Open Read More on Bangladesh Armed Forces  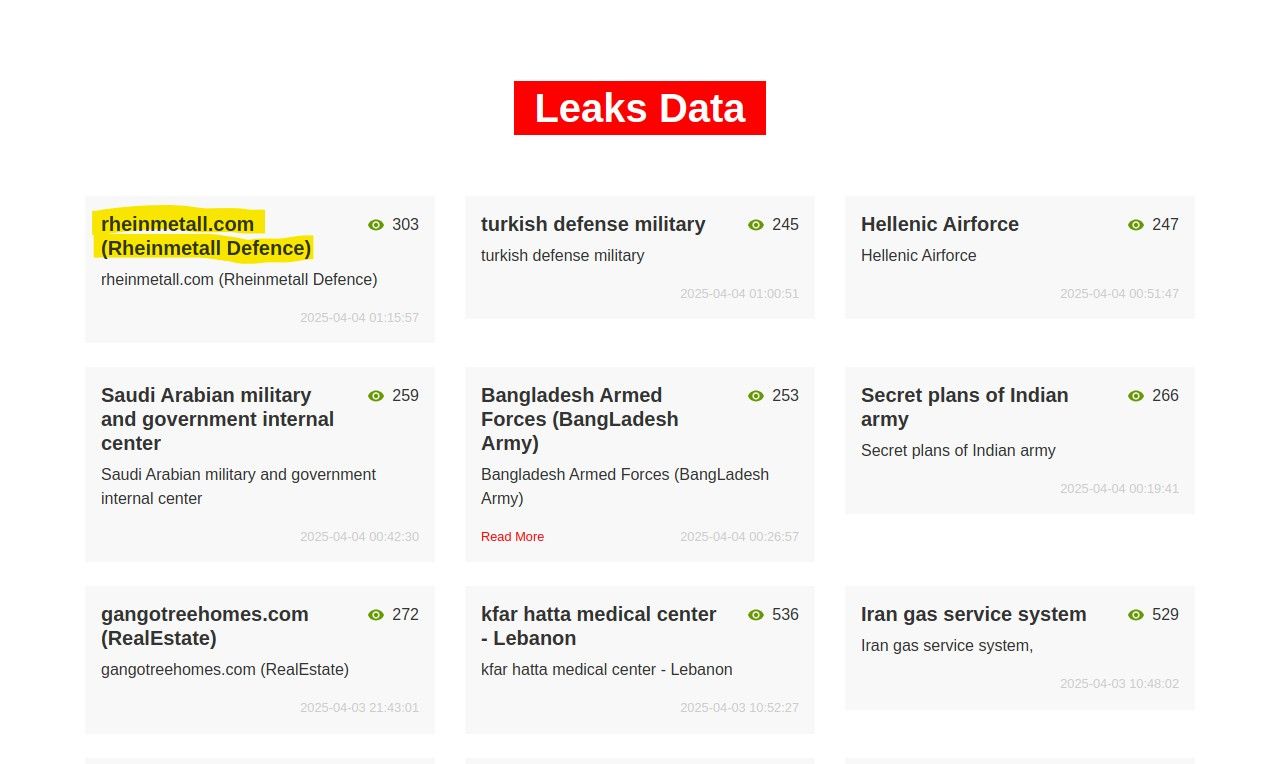pyautogui.click(x=512, y=537)
